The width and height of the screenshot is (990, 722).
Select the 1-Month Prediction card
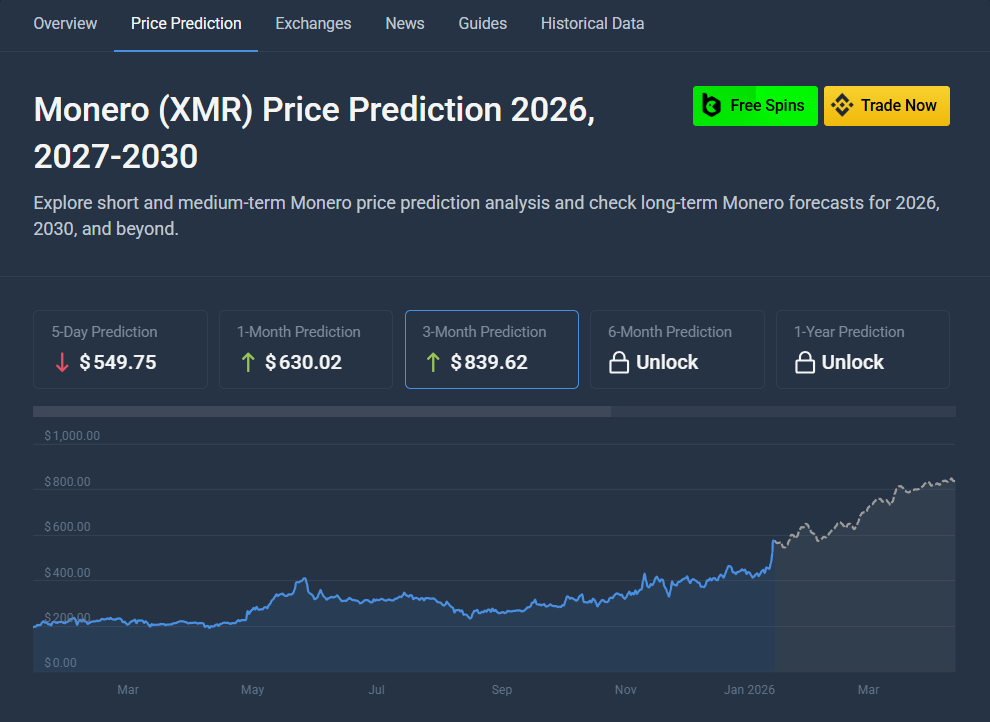click(x=305, y=349)
